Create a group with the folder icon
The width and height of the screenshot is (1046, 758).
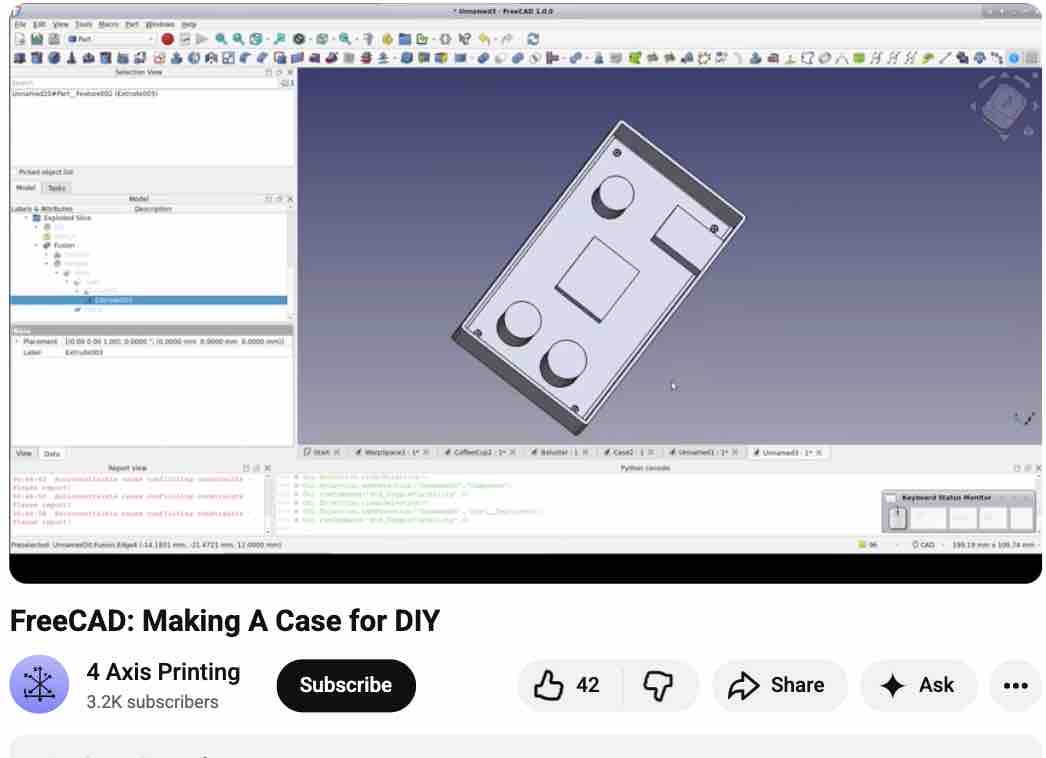coord(404,39)
